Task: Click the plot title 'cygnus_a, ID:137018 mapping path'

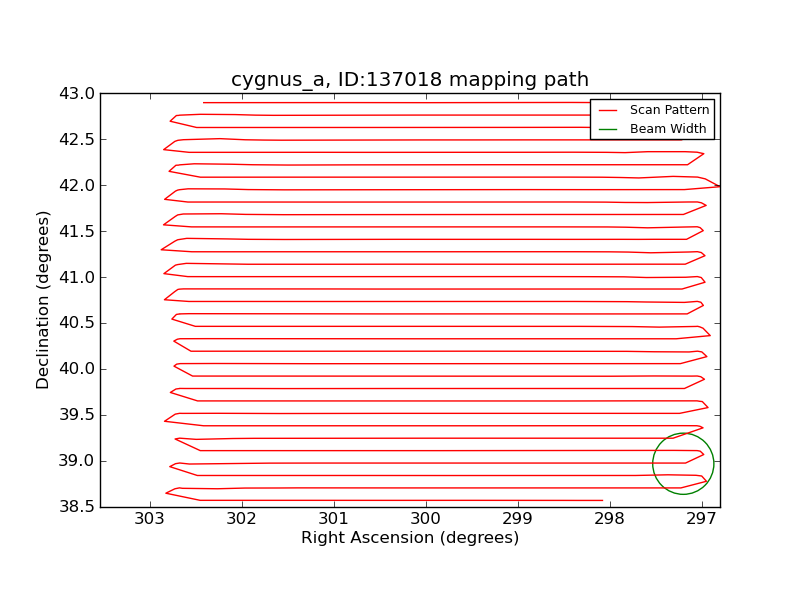Action: click(410, 80)
